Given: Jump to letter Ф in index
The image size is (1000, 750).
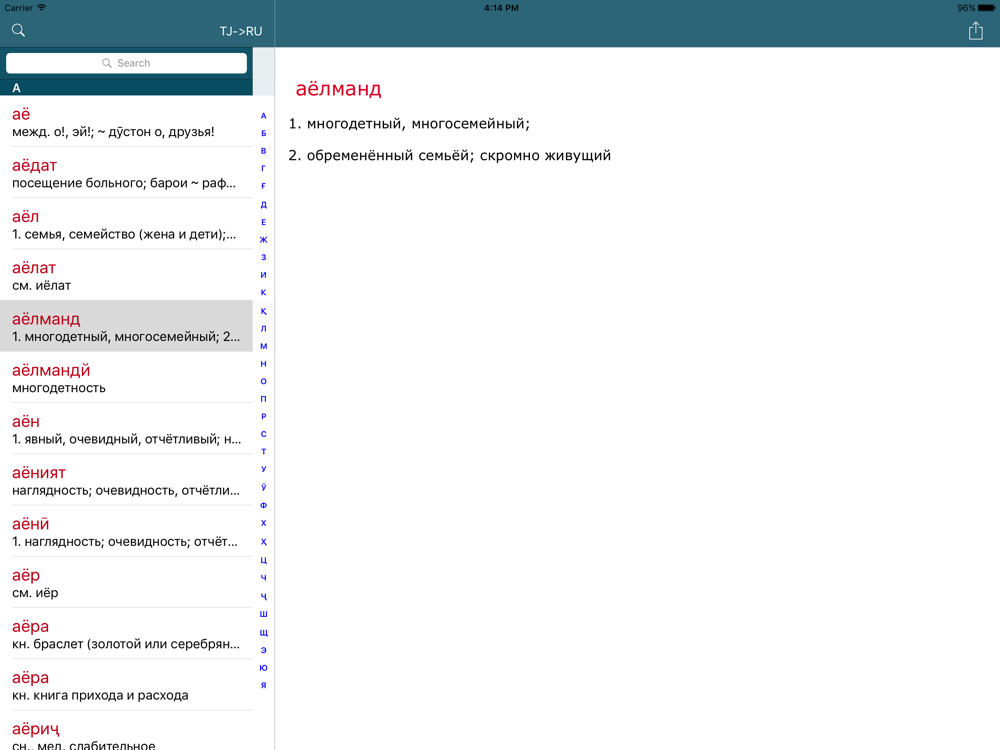Looking at the screenshot, I should (x=263, y=505).
